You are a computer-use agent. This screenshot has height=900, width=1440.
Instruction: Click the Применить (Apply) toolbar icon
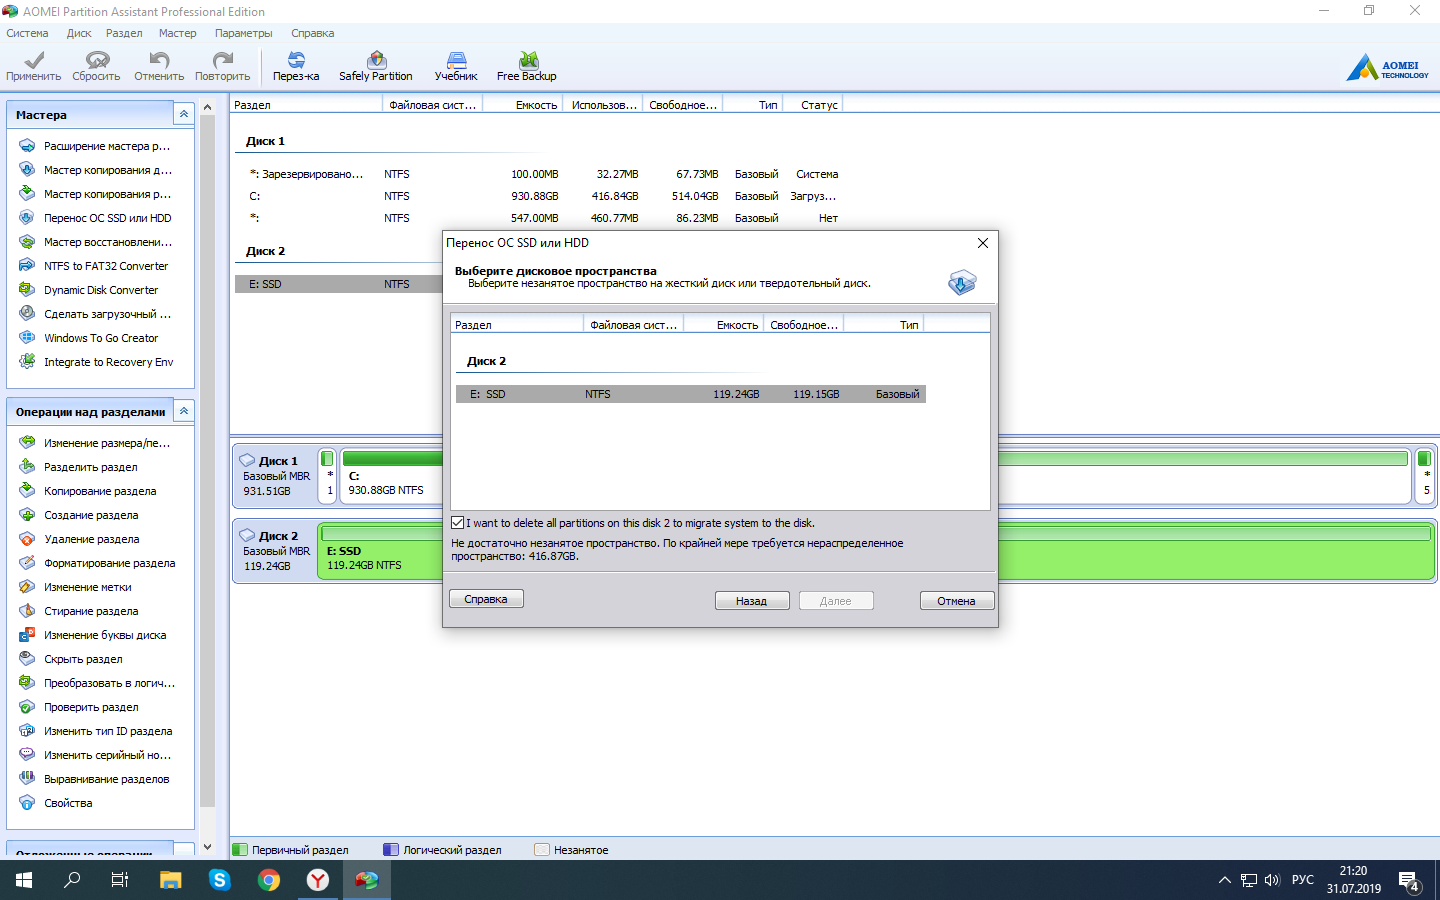pos(33,66)
